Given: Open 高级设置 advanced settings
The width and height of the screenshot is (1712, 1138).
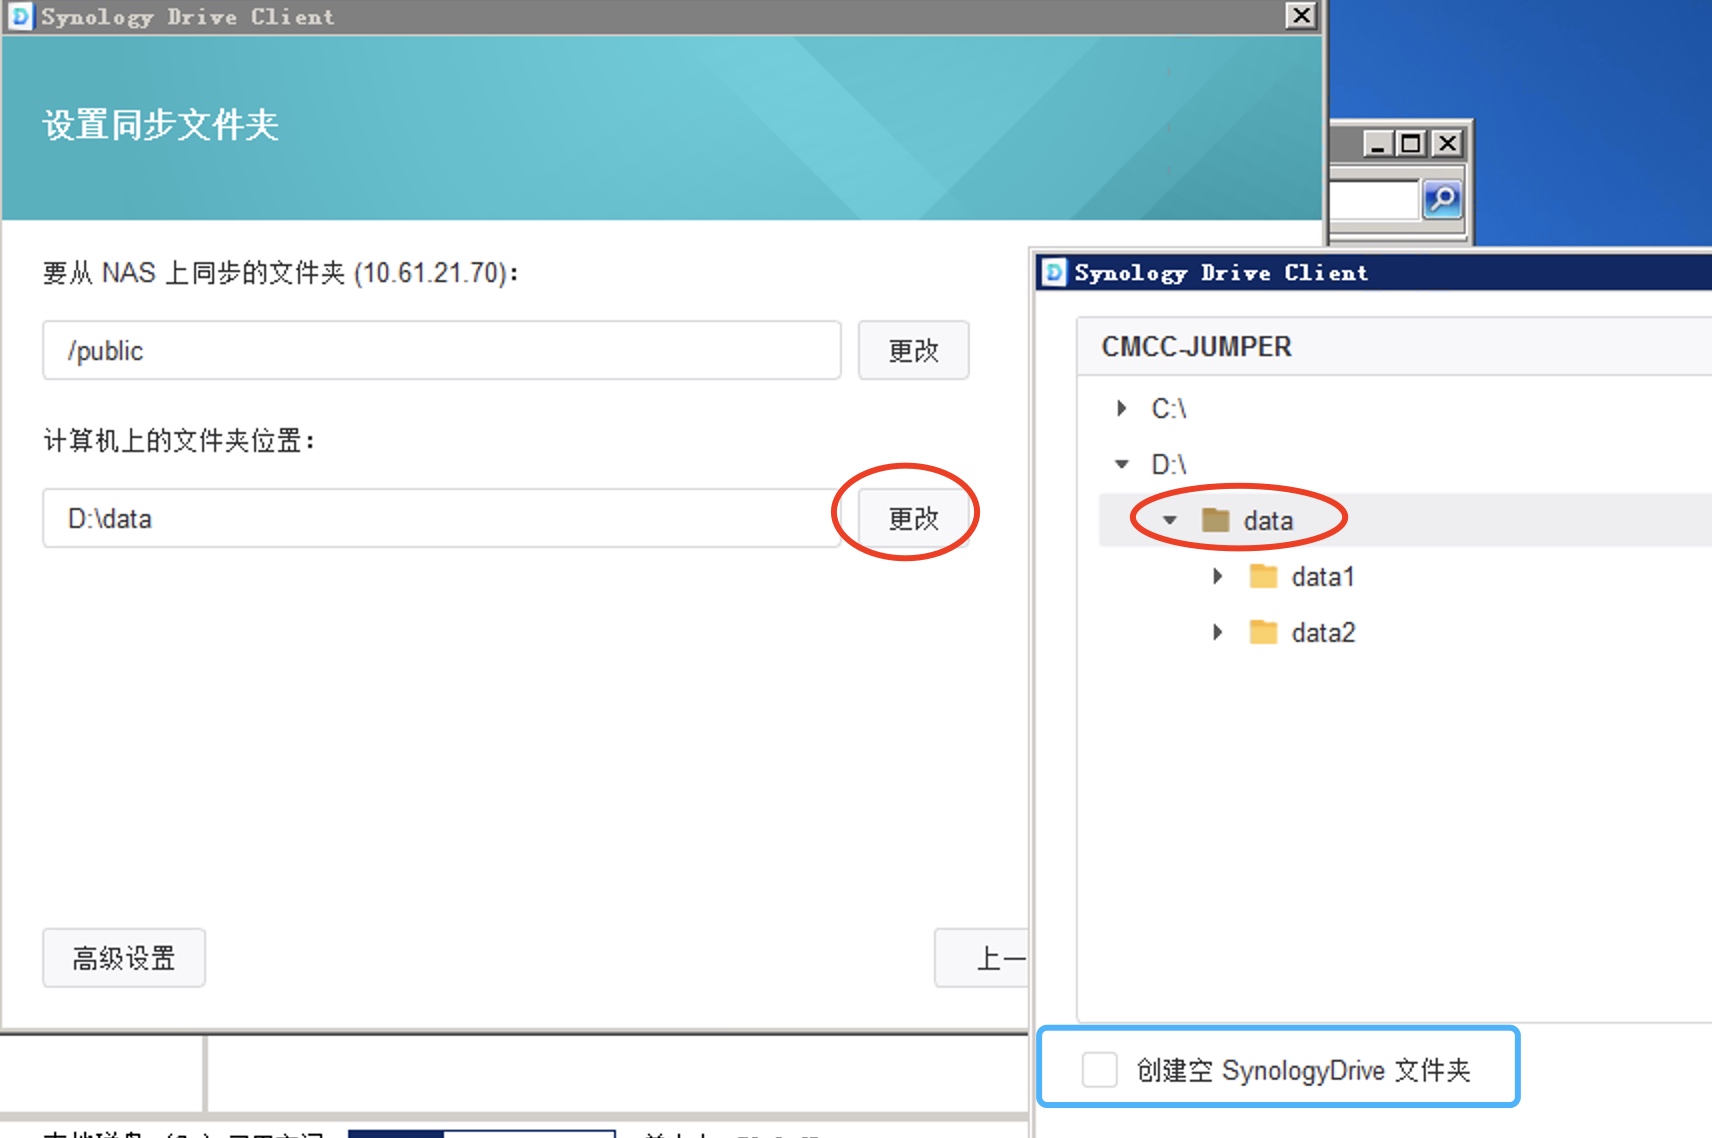Looking at the screenshot, I should pyautogui.click(x=124, y=958).
